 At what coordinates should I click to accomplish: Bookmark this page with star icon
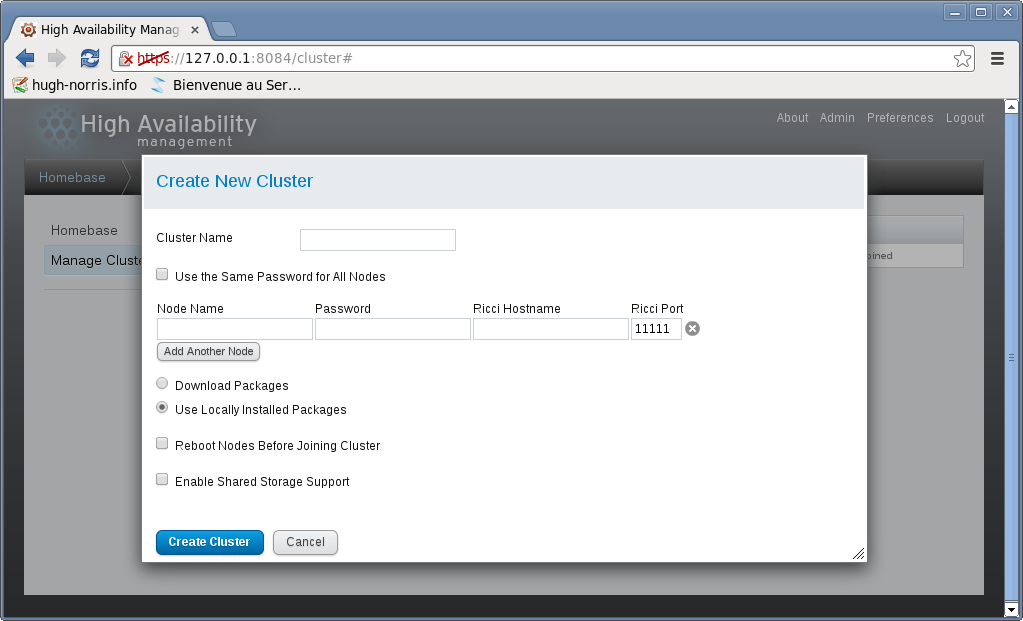pyautogui.click(x=962, y=59)
